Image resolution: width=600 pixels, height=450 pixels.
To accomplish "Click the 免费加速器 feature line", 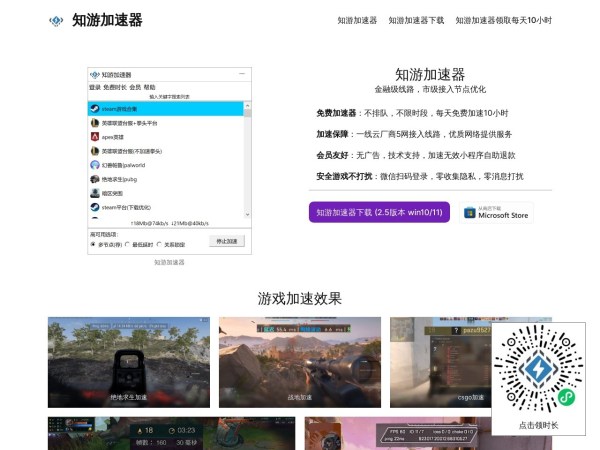I will [x=412, y=113].
